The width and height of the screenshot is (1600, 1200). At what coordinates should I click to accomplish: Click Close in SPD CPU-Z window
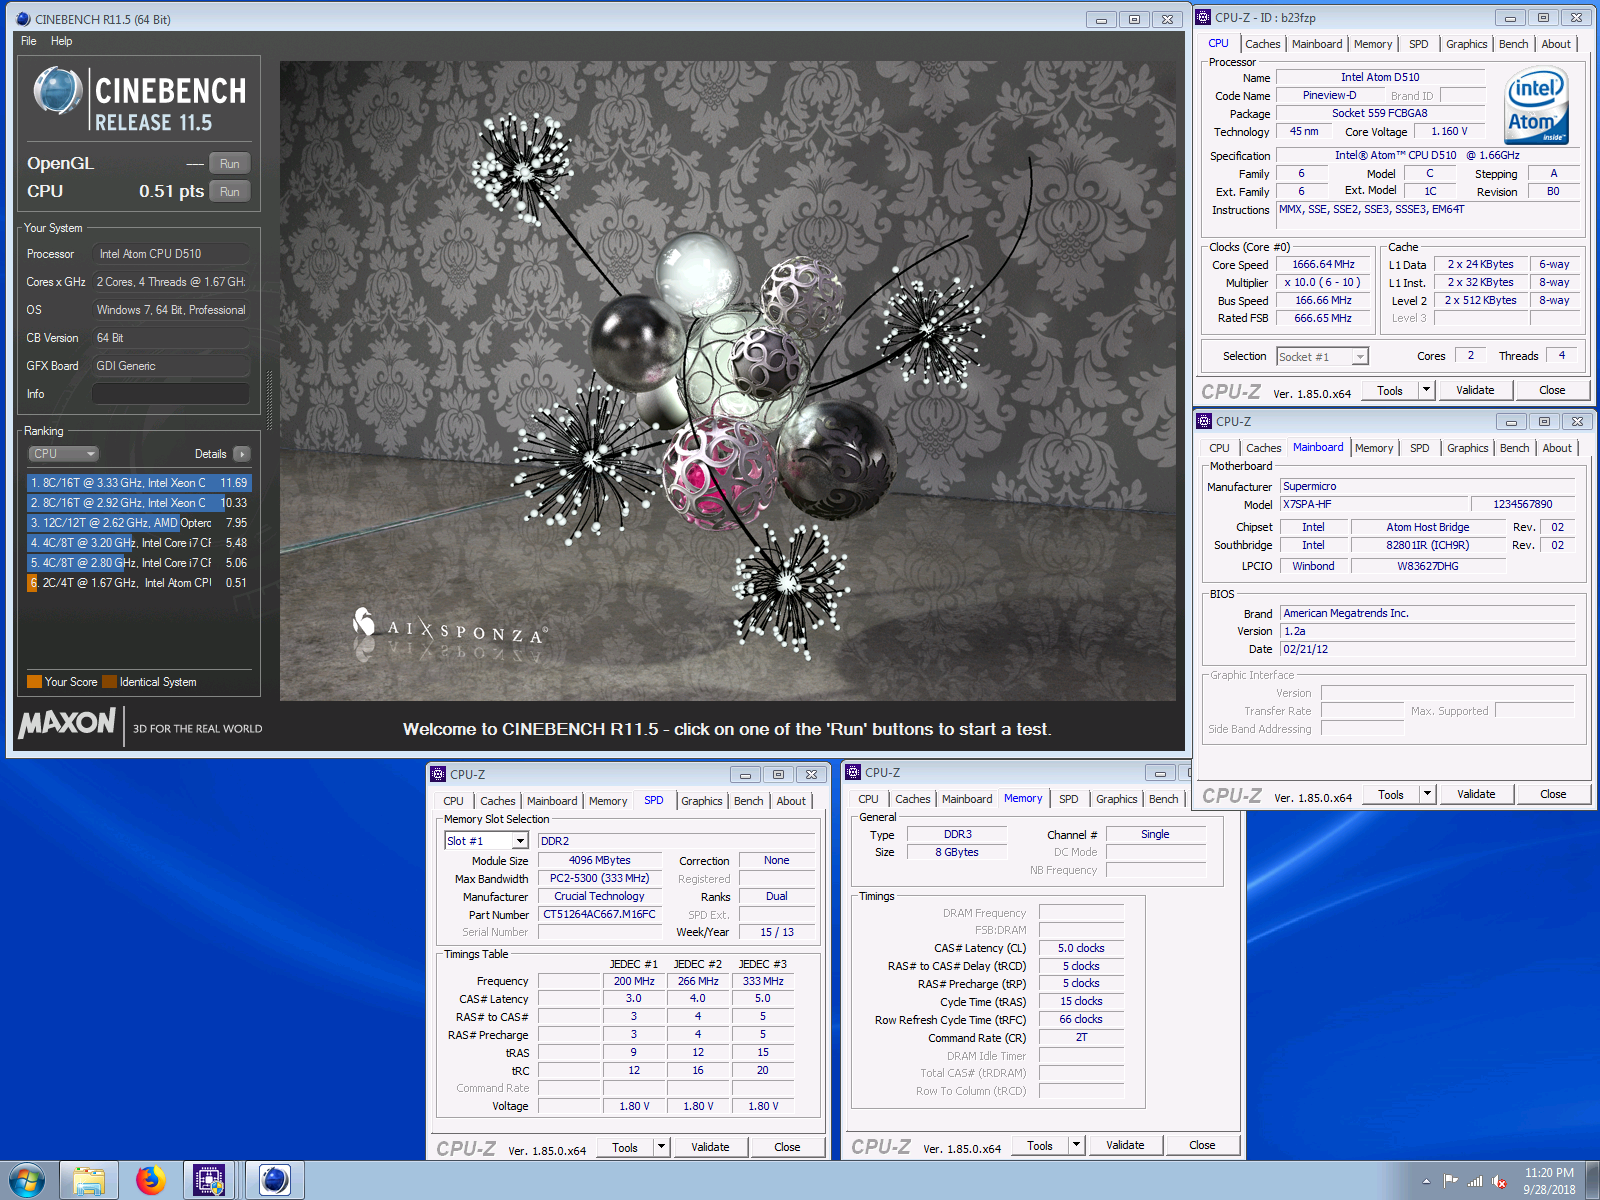click(x=787, y=1147)
